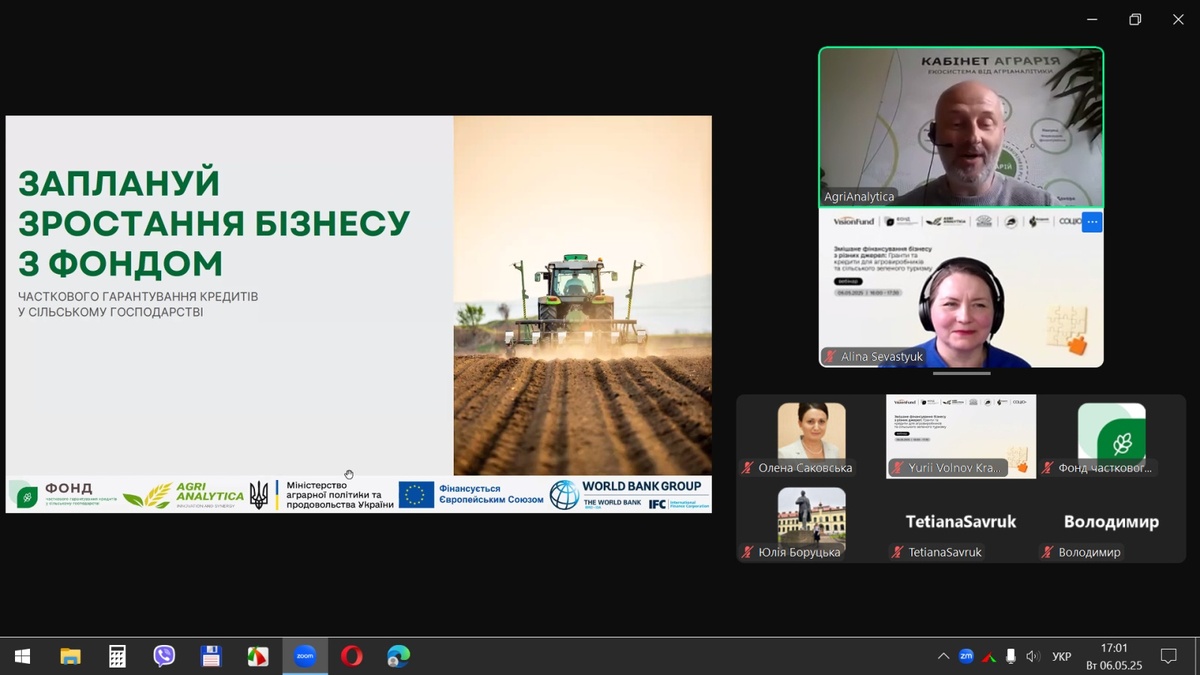The image size is (1200, 675).
Task: Select Олена Саковська participant tile
Action: tap(812, 437)
